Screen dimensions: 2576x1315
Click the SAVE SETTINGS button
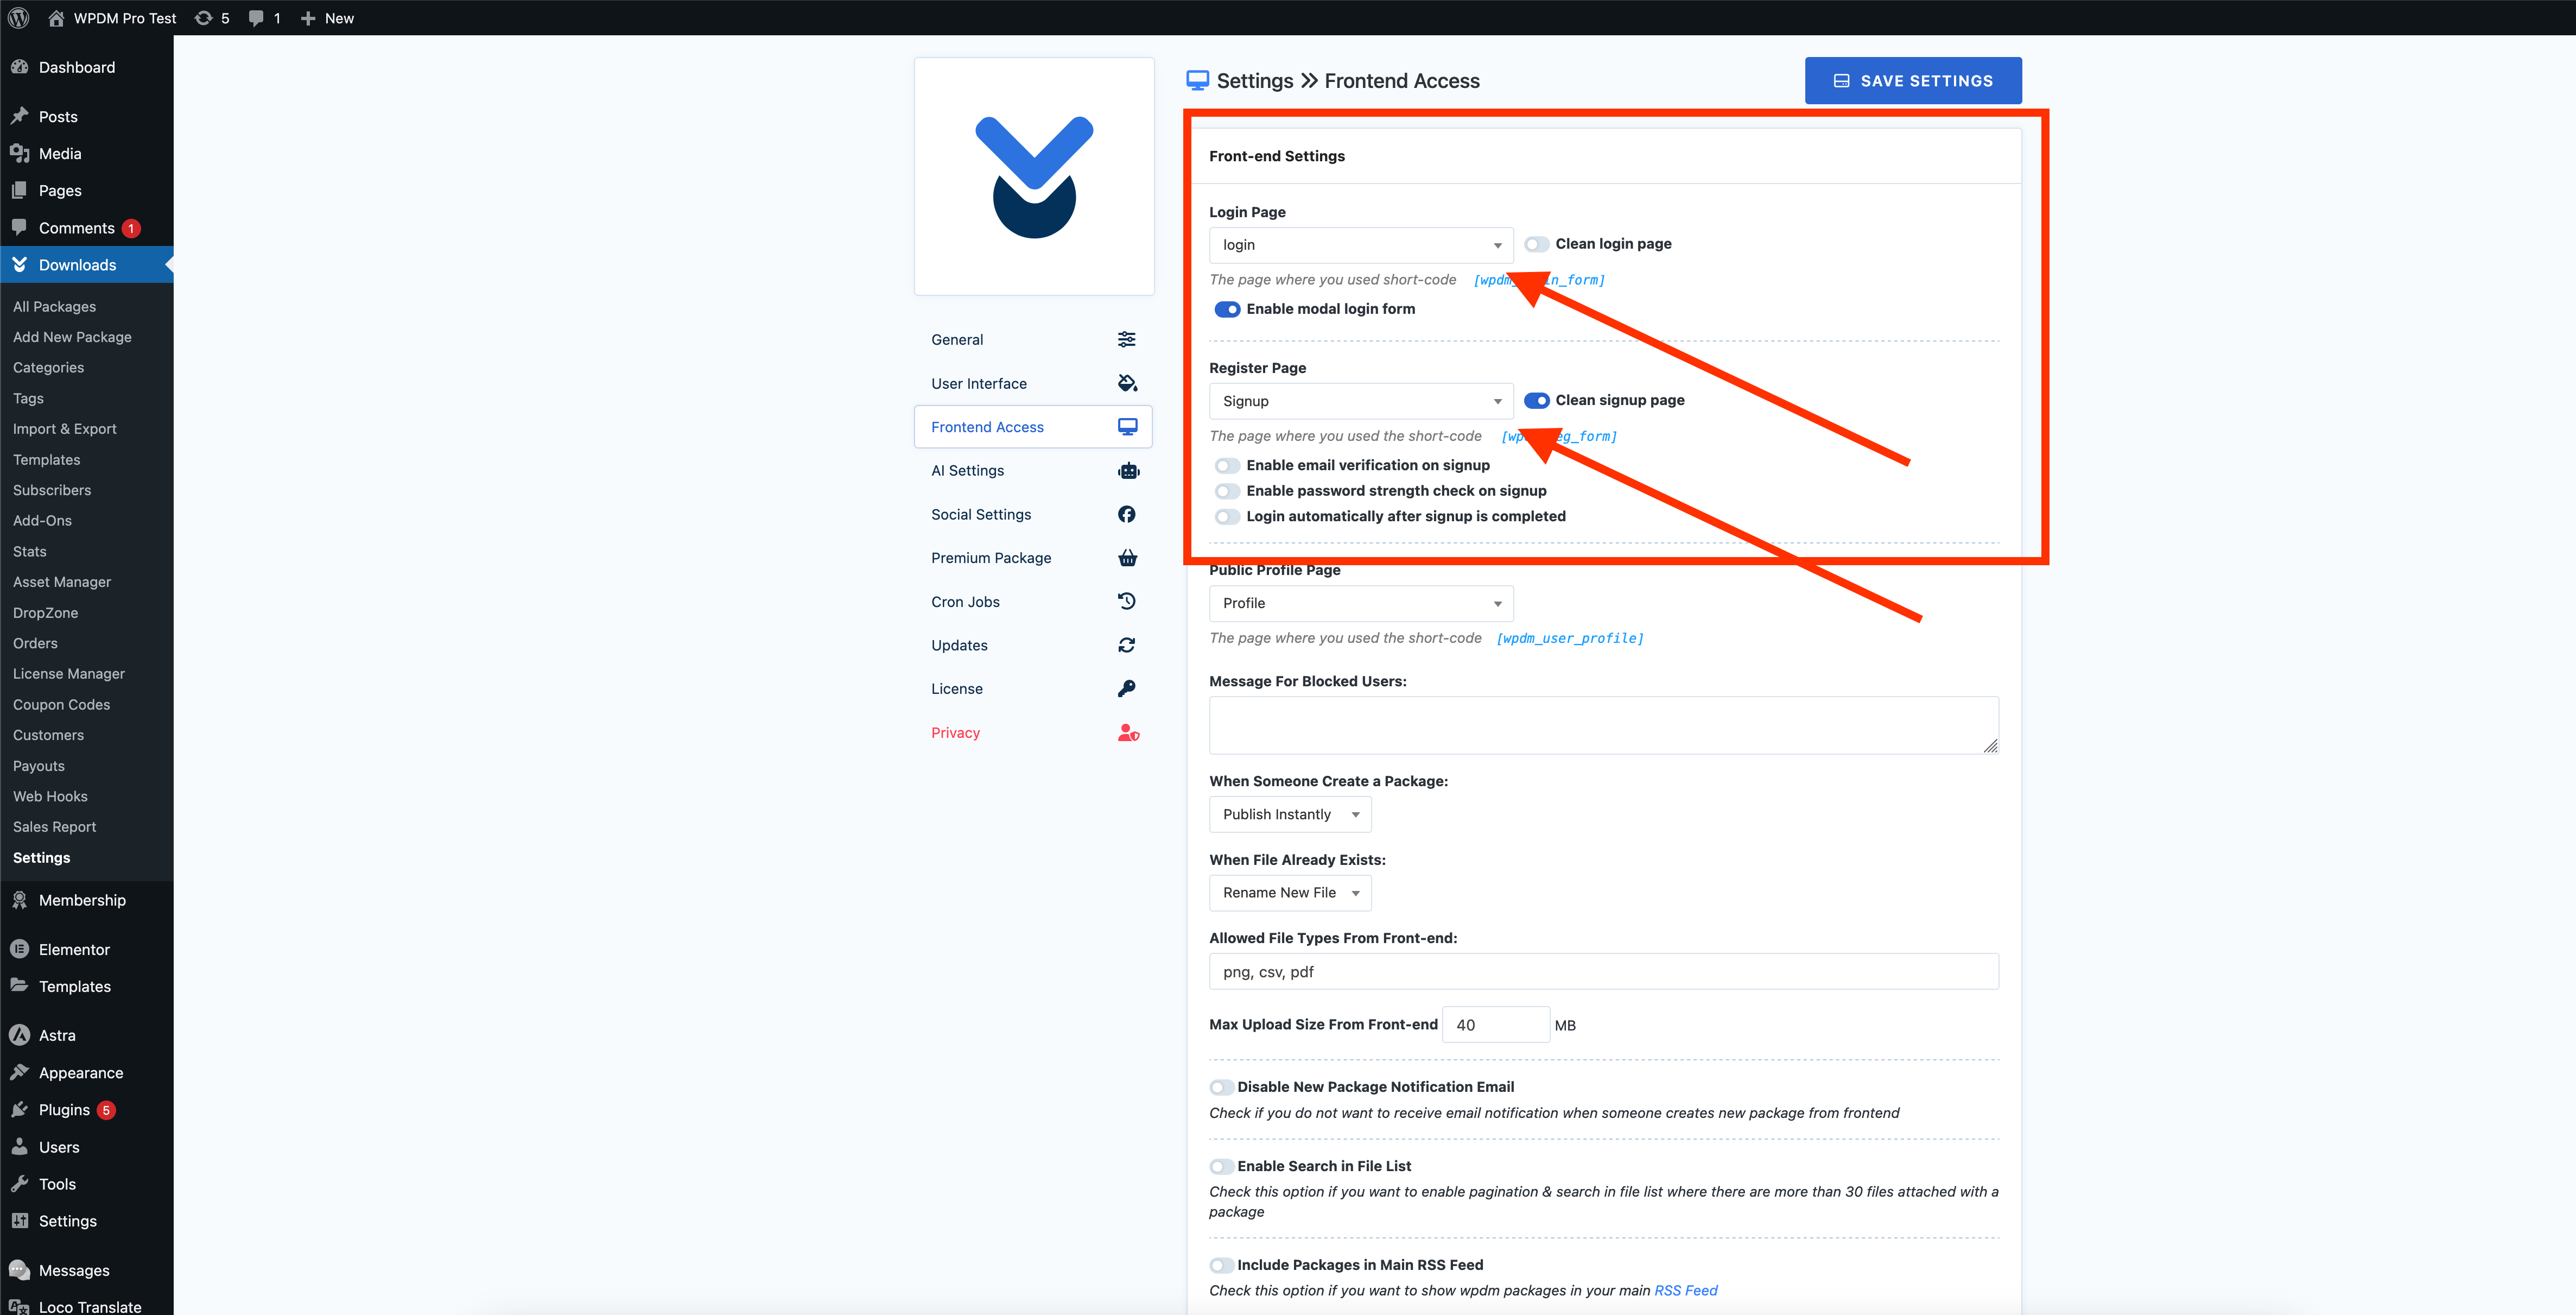click(1913, 80)
